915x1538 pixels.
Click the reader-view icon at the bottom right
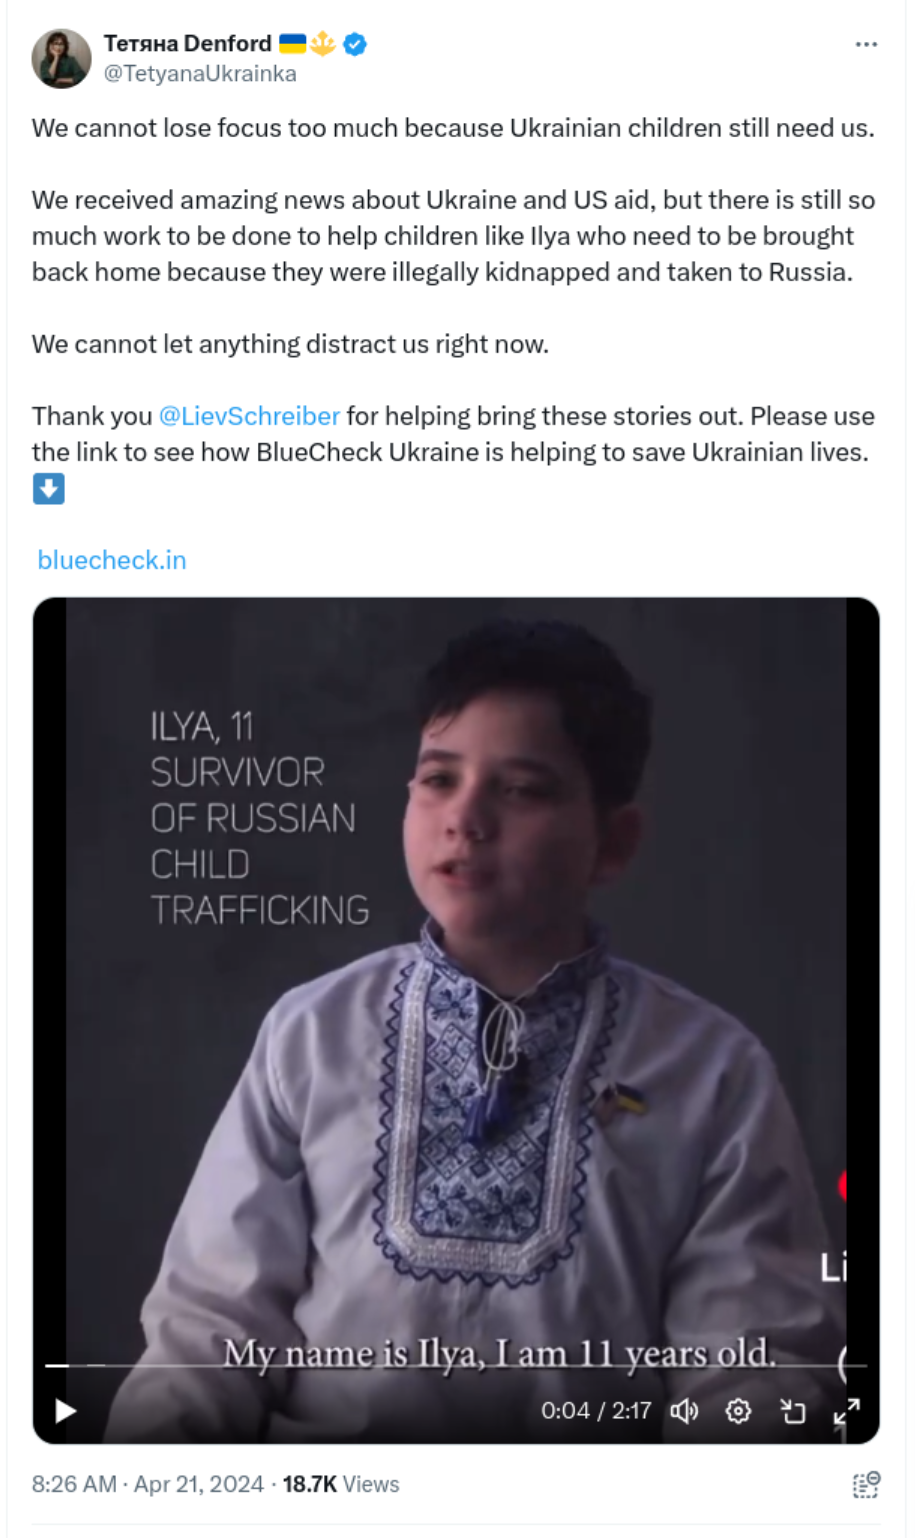click(866, 1484)
